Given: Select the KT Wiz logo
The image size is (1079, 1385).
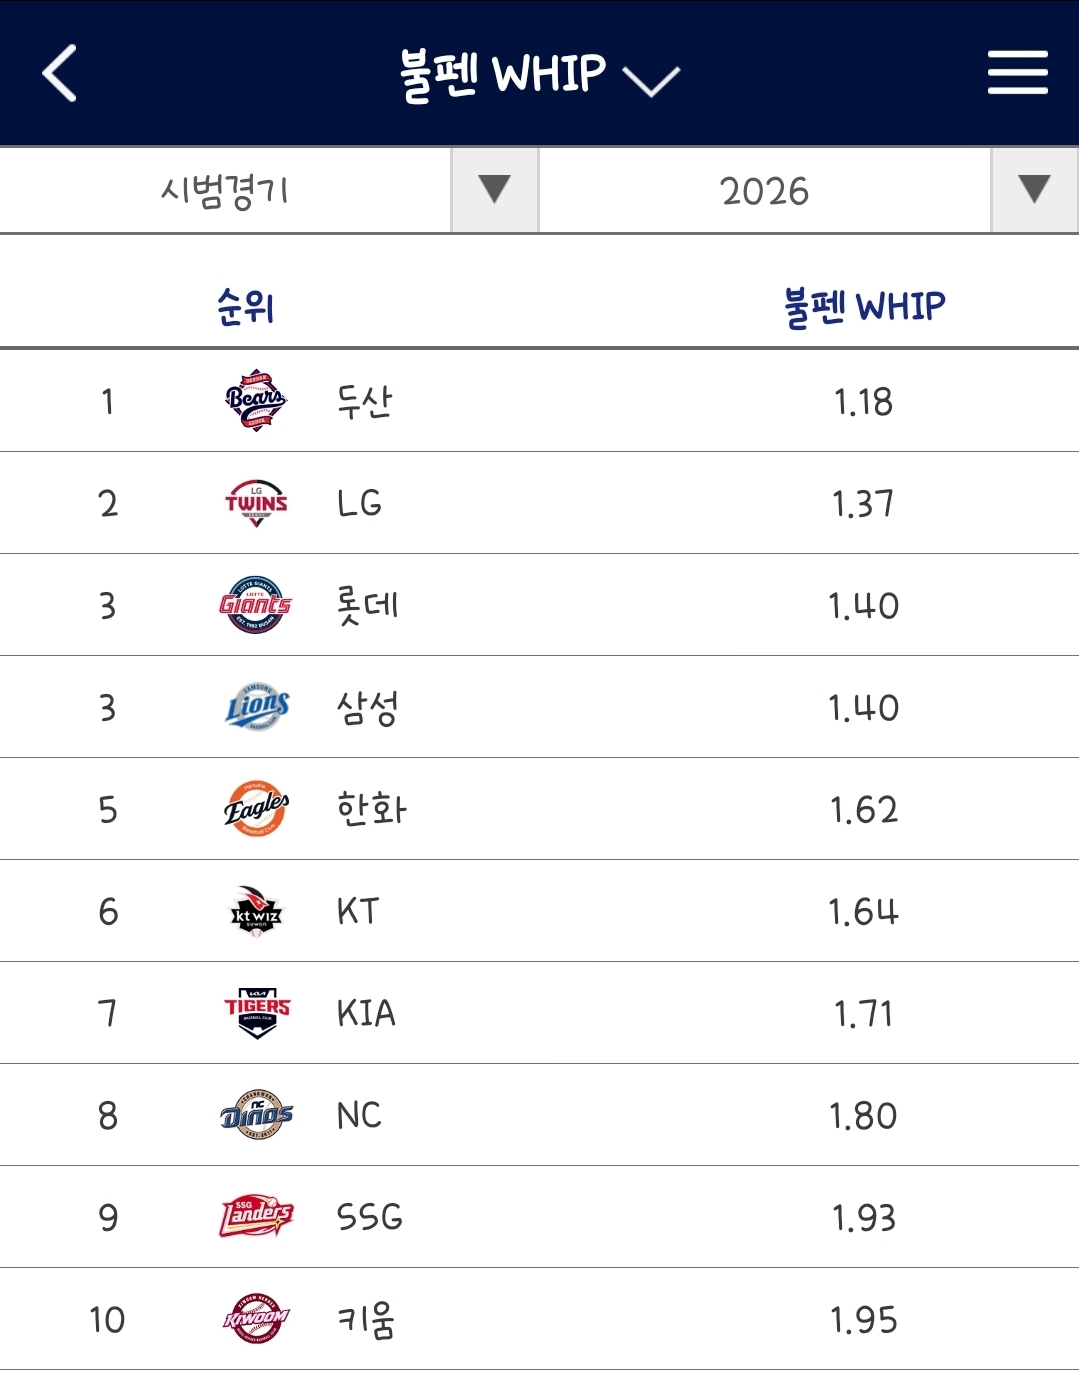Looking at the screenshot, I should tap(256, 911).
